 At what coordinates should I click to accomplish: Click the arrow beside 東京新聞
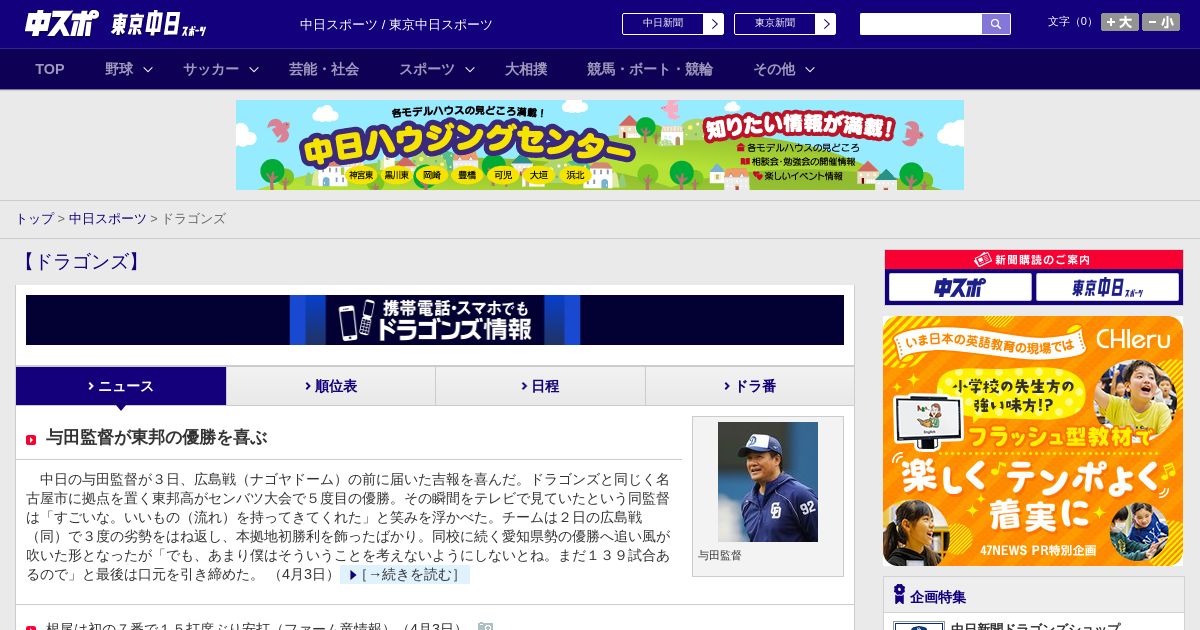click(825, 24)
